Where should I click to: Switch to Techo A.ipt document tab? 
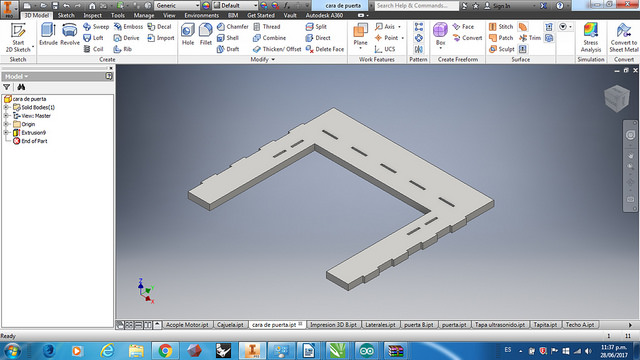pyautogui.click(x=580, y=325)
